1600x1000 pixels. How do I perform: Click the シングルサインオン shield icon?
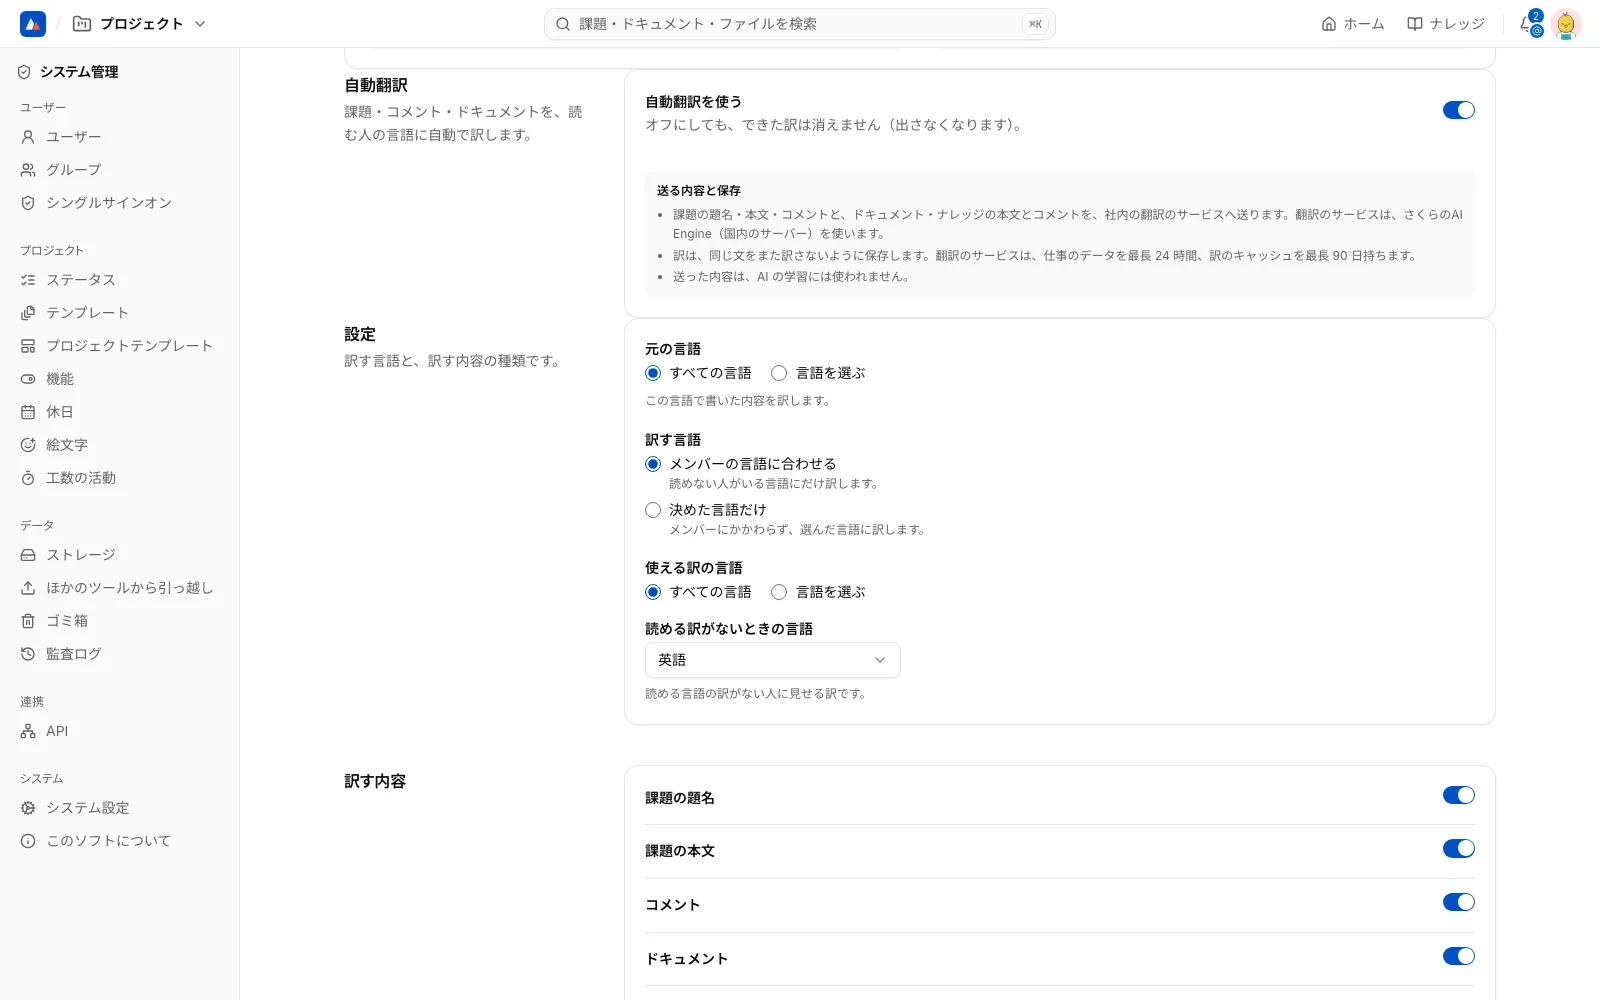[x=28, y=203]
